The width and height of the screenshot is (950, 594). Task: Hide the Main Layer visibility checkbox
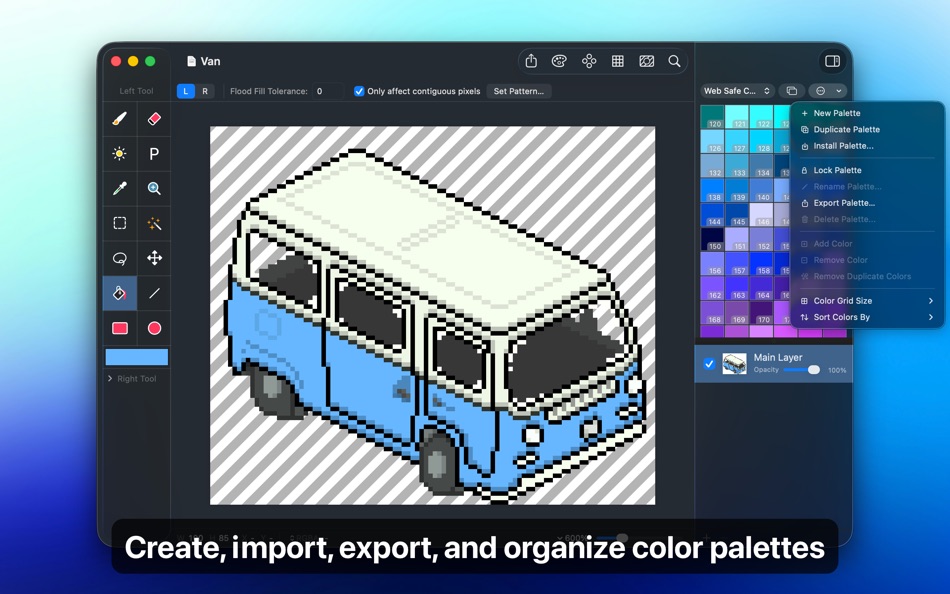pos(710,364)
